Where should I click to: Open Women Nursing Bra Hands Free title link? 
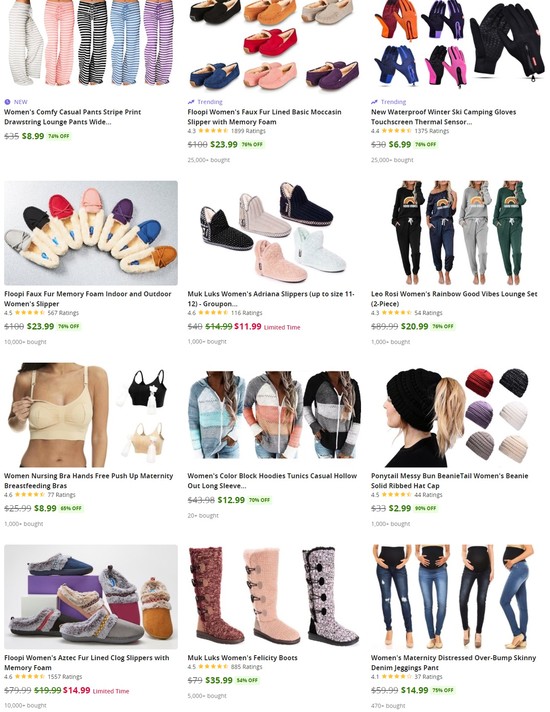click(x=89, y=481)
